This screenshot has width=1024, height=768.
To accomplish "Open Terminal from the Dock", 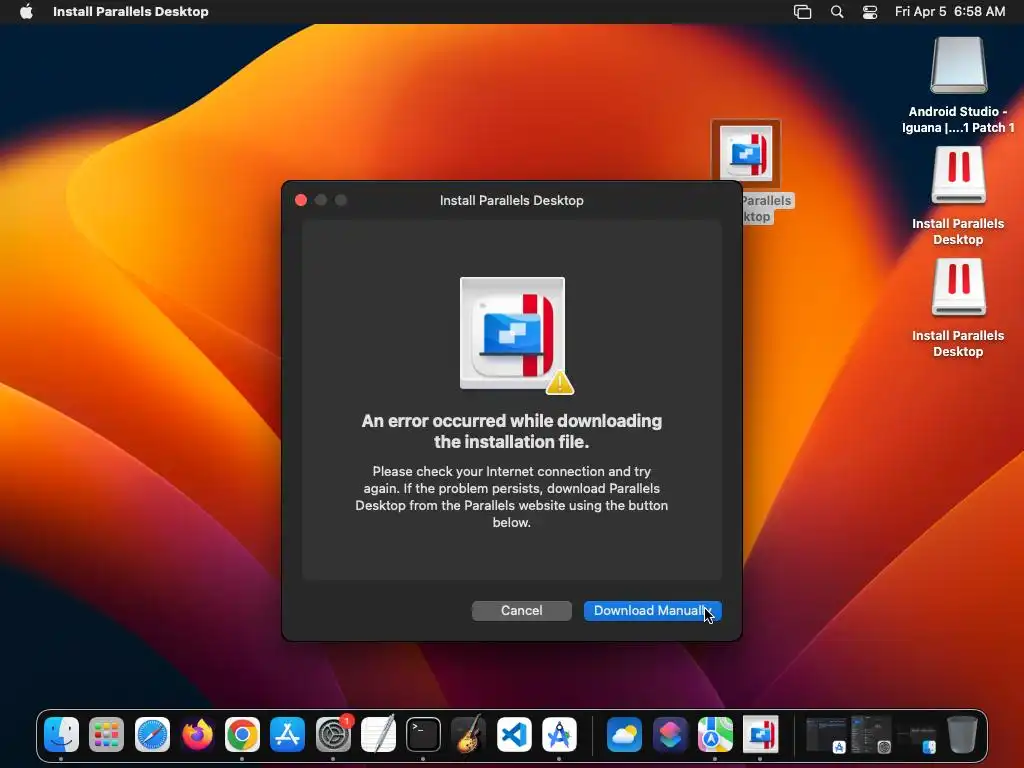I will pos(423,735).
